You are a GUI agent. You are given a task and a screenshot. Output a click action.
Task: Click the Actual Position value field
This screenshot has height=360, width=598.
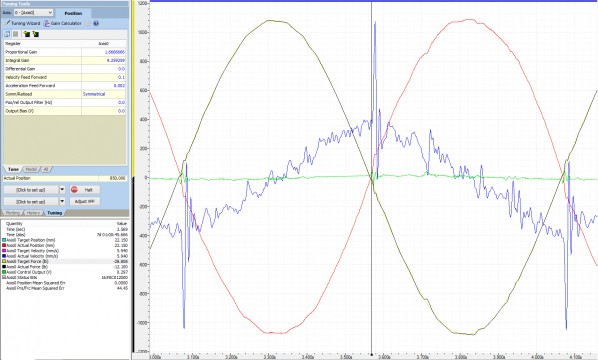112,178
